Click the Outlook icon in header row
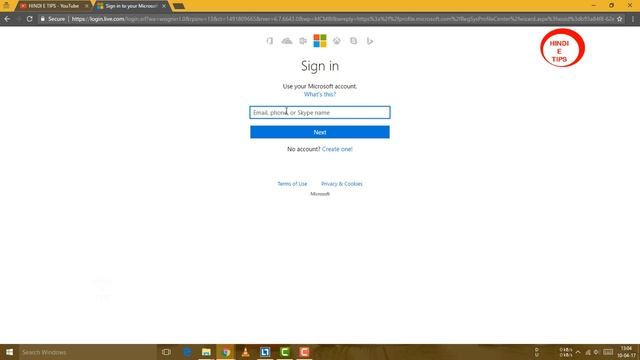The width and height of the screenshot is (640, 360). (x=303, y=41)
